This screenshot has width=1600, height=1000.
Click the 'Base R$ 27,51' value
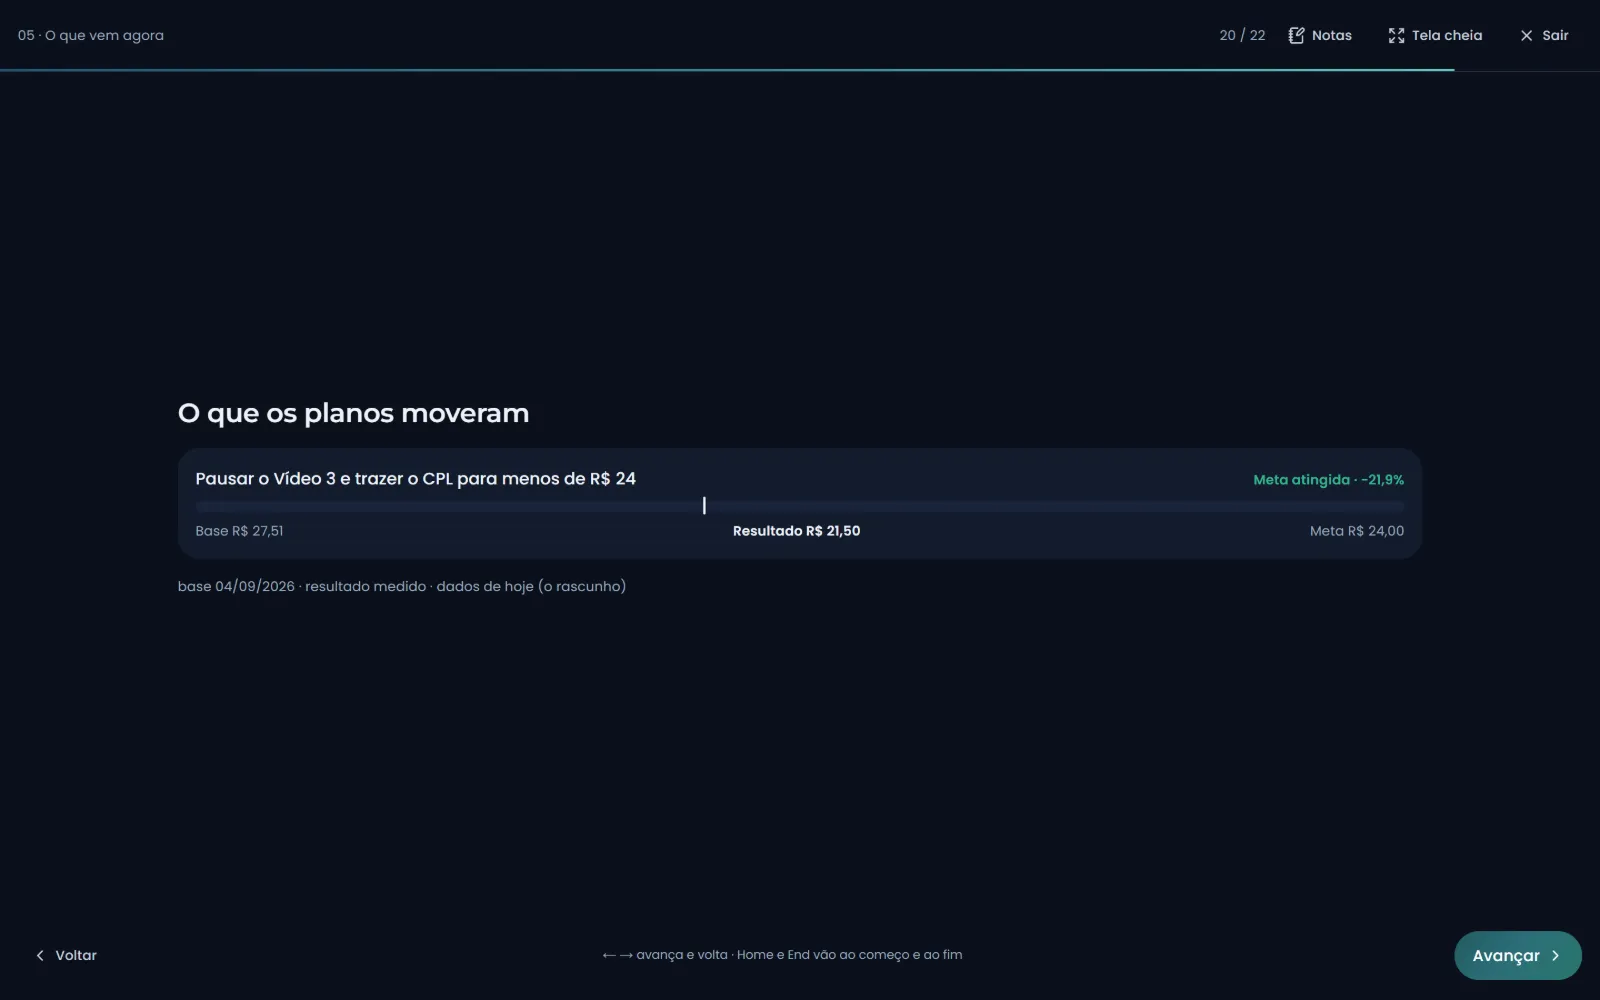(239, 531)
